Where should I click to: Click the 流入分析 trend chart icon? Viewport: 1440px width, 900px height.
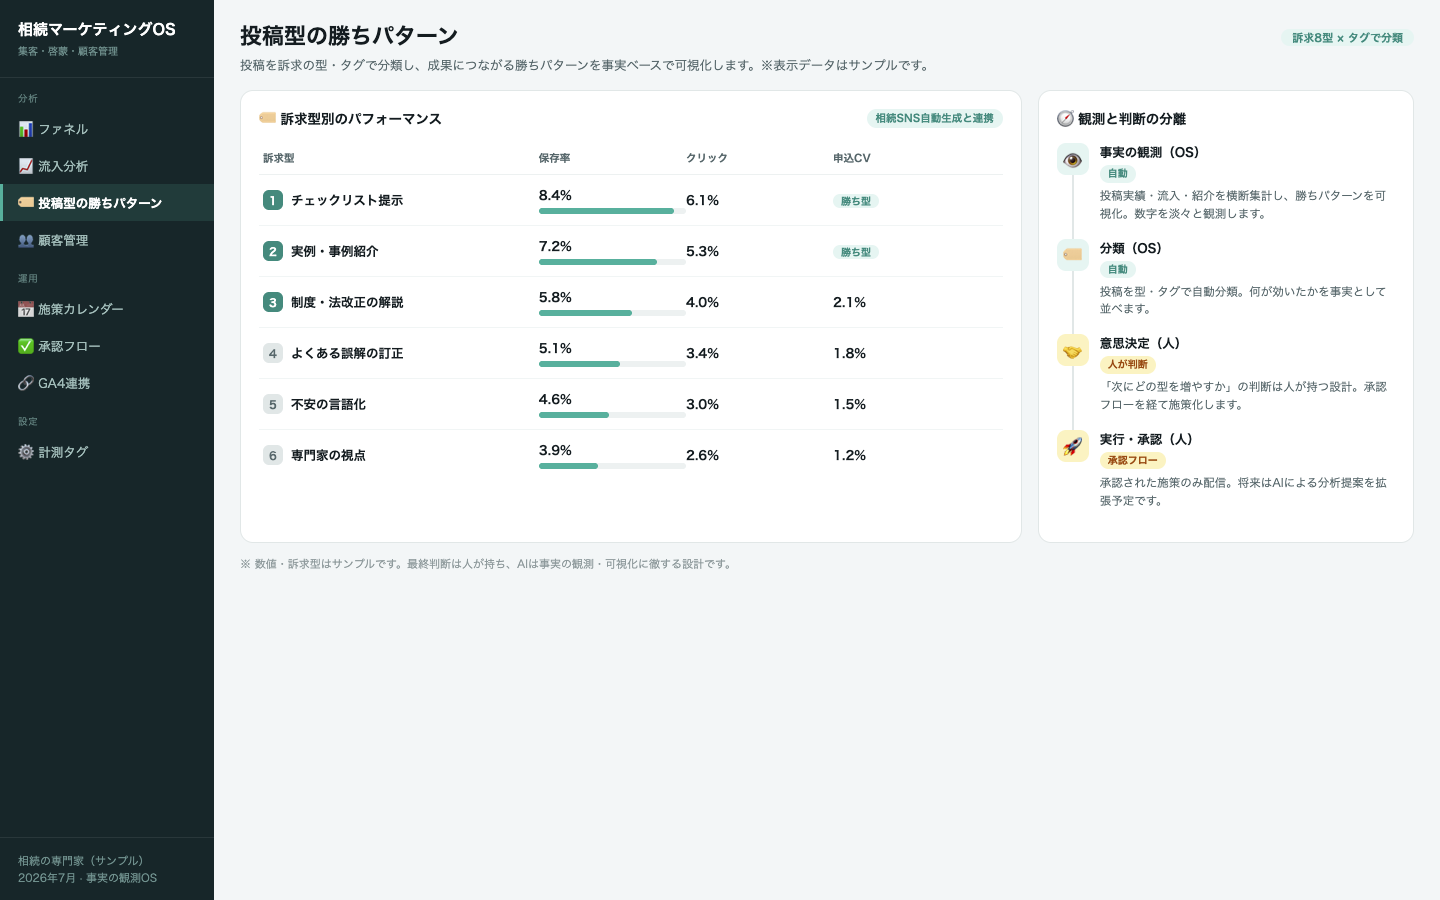(x=26, y=166)
